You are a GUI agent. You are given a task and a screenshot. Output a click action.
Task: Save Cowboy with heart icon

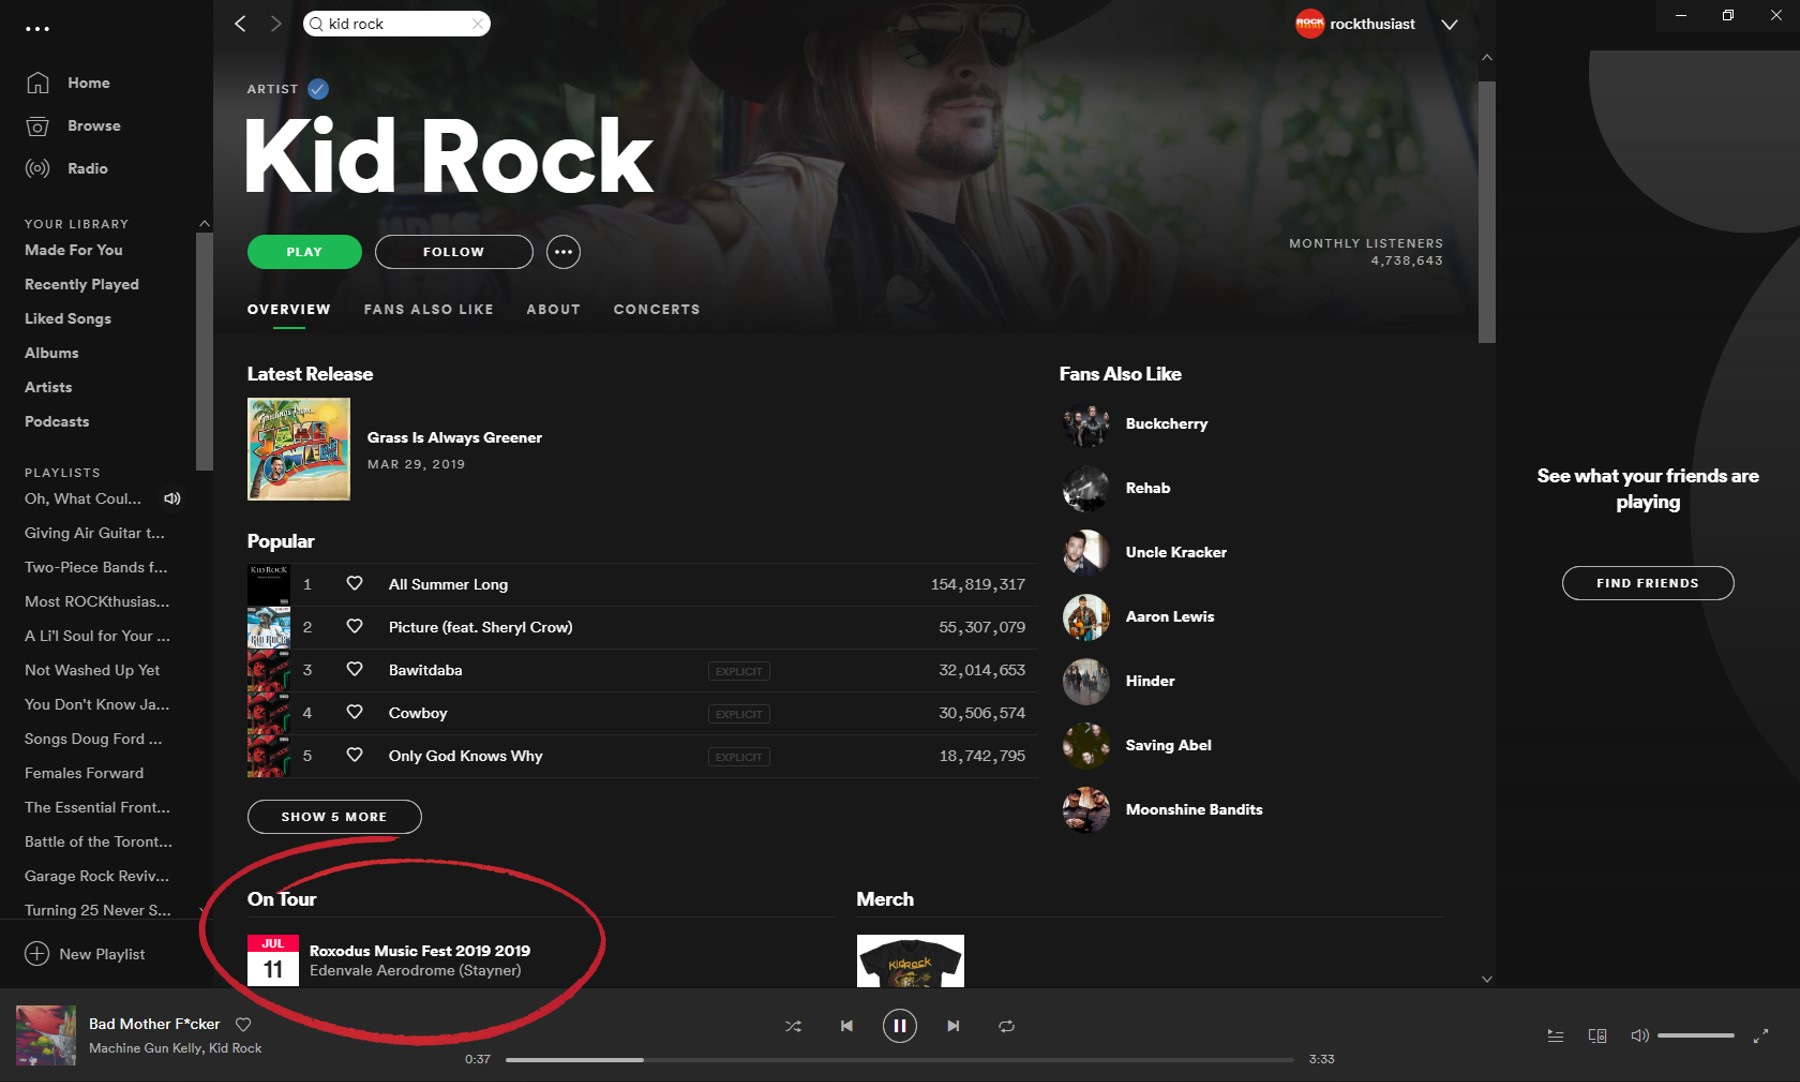pos(354,712)
